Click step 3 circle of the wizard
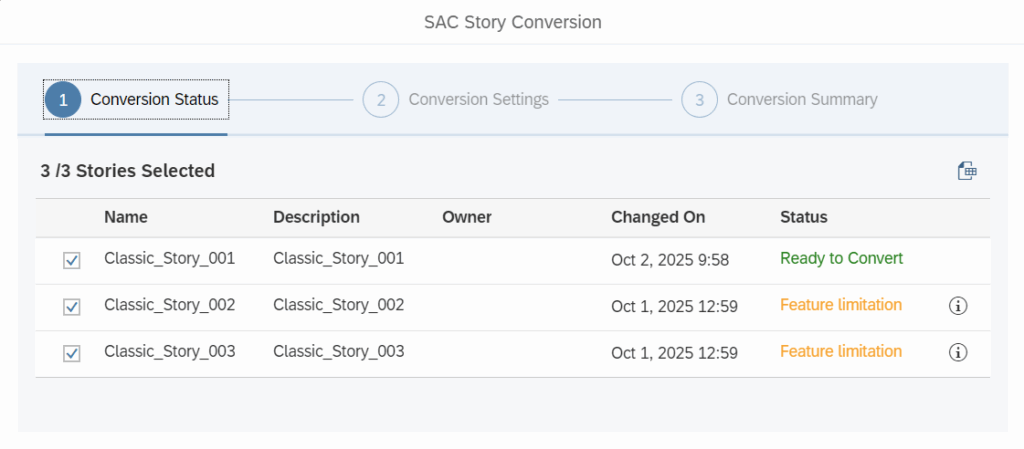Image resolution: width=1024 pixels, height=449 pixels. 699,100
